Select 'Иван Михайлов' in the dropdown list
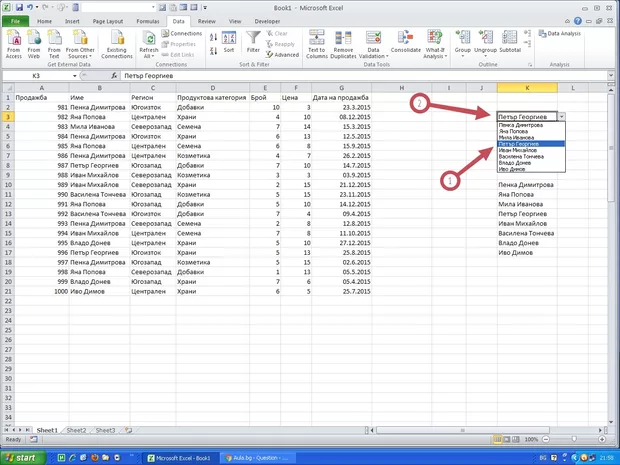 pyautogui.click(x=520, y=150)
